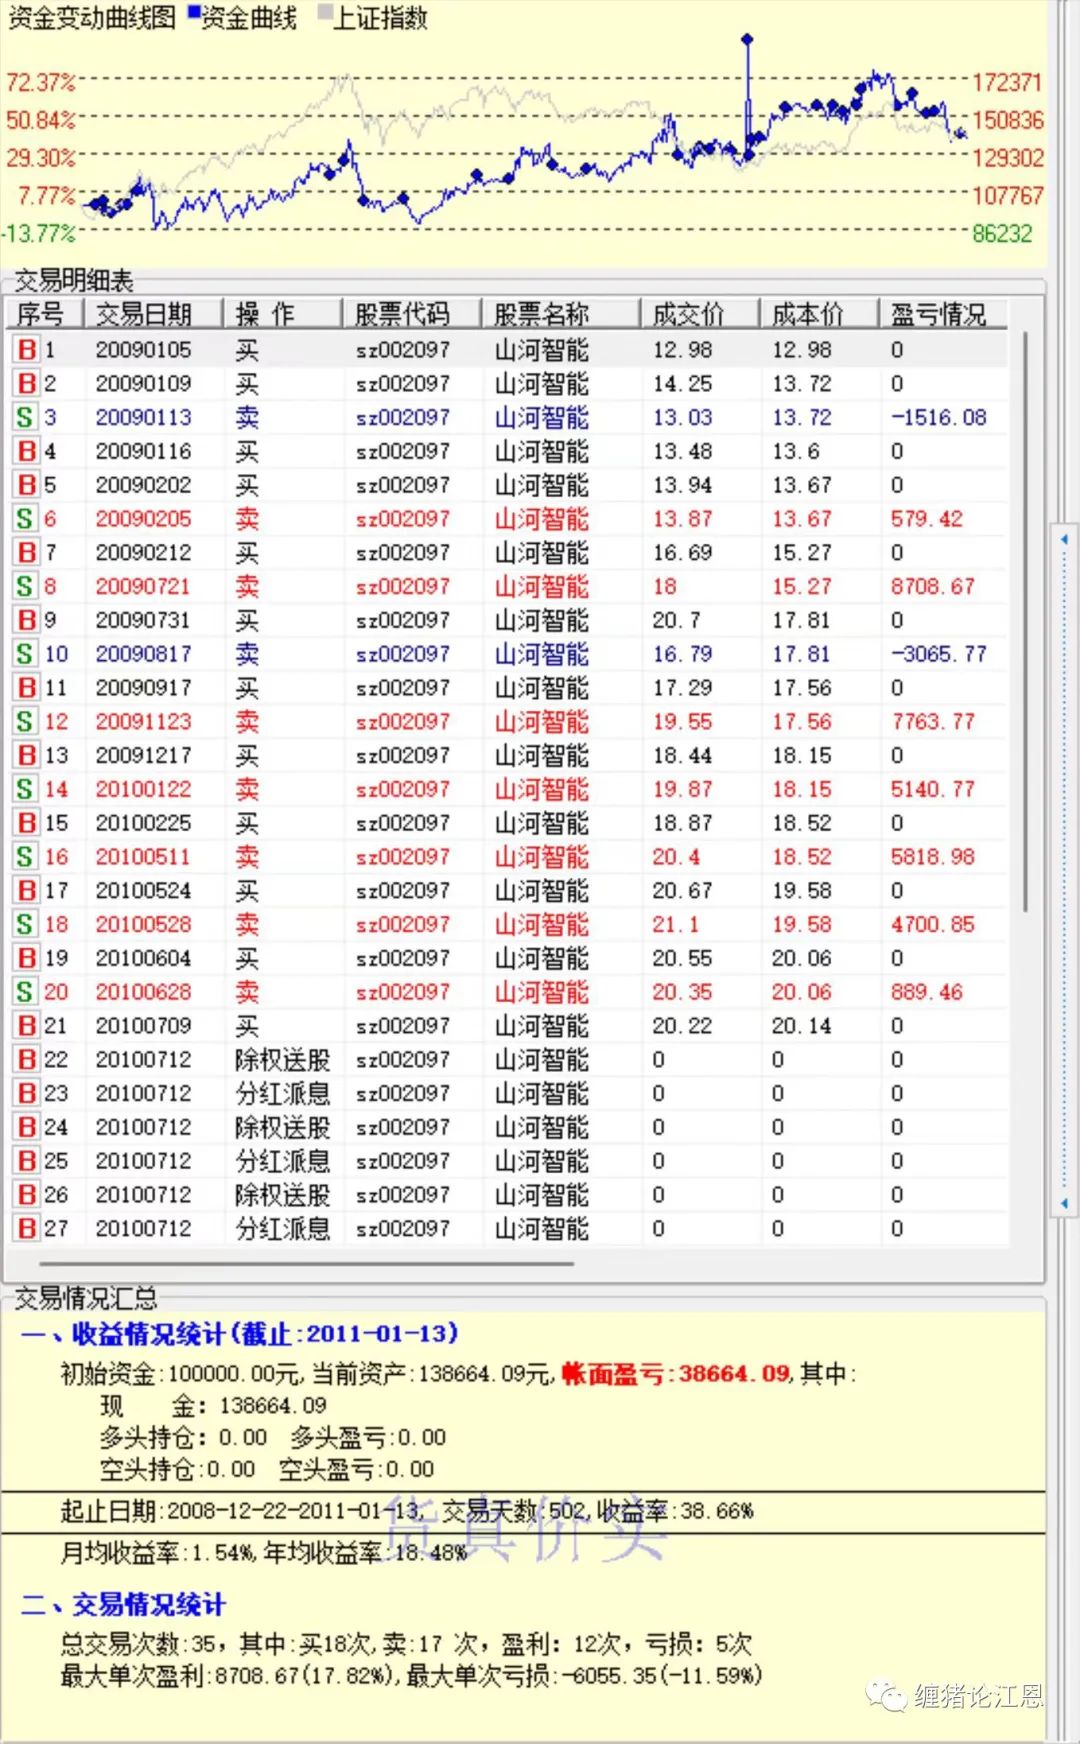Image resolution: width=1080 pixels, height=1744 pixels.
Task: Click the B icon in row 9
Action: 27,620
